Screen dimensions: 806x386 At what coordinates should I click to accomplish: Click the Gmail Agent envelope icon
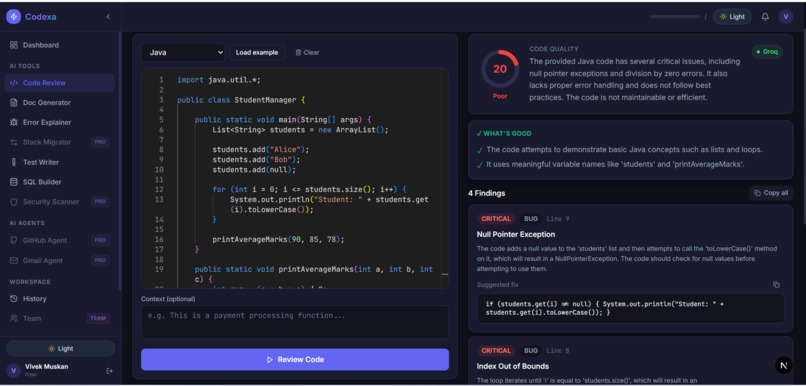tap(14, 261)
